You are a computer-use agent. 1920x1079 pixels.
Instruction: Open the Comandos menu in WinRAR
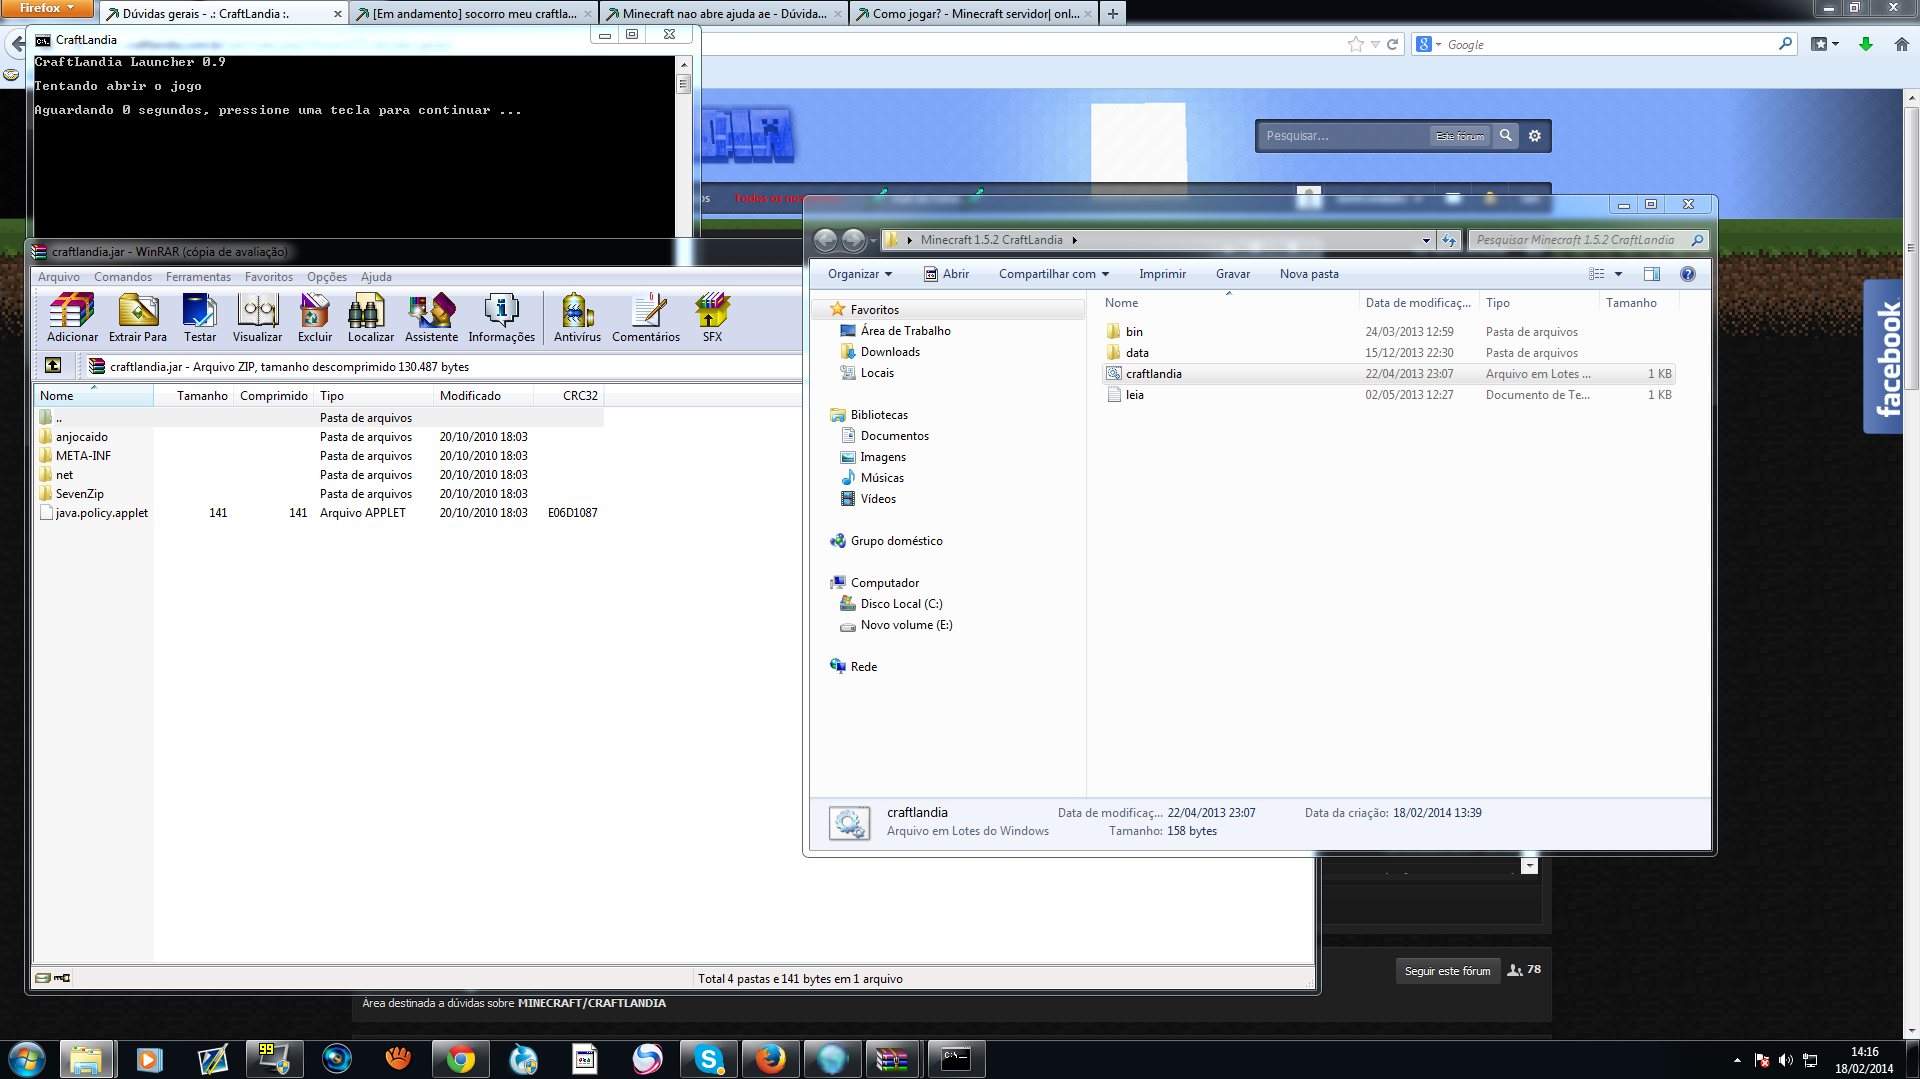point(123,277)
